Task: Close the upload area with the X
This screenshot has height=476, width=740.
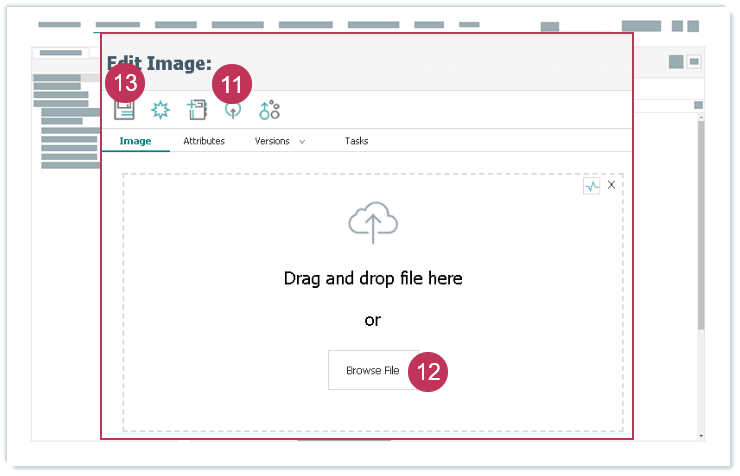Action: [611, 185]
